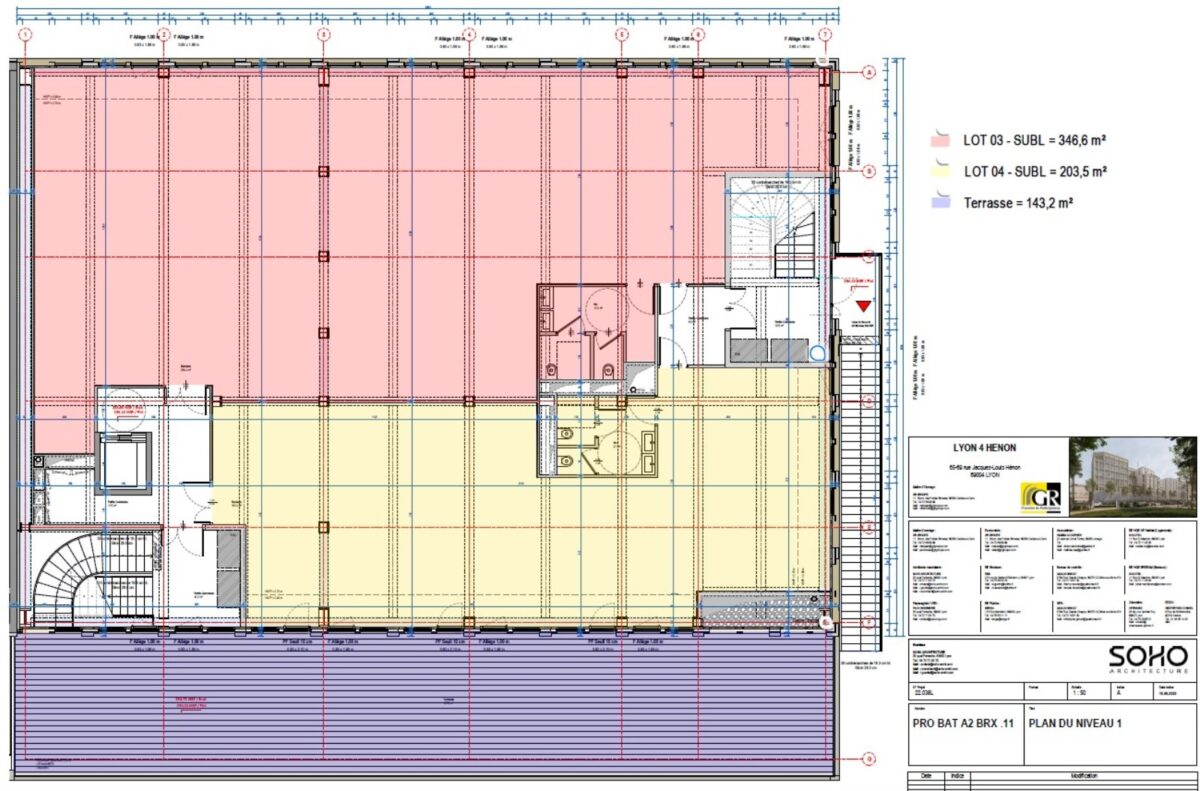This screenshot has height=791, width=1200.
Task: Click the yellow LOT 04 legend color swatch
Action: tap(939, 172)
